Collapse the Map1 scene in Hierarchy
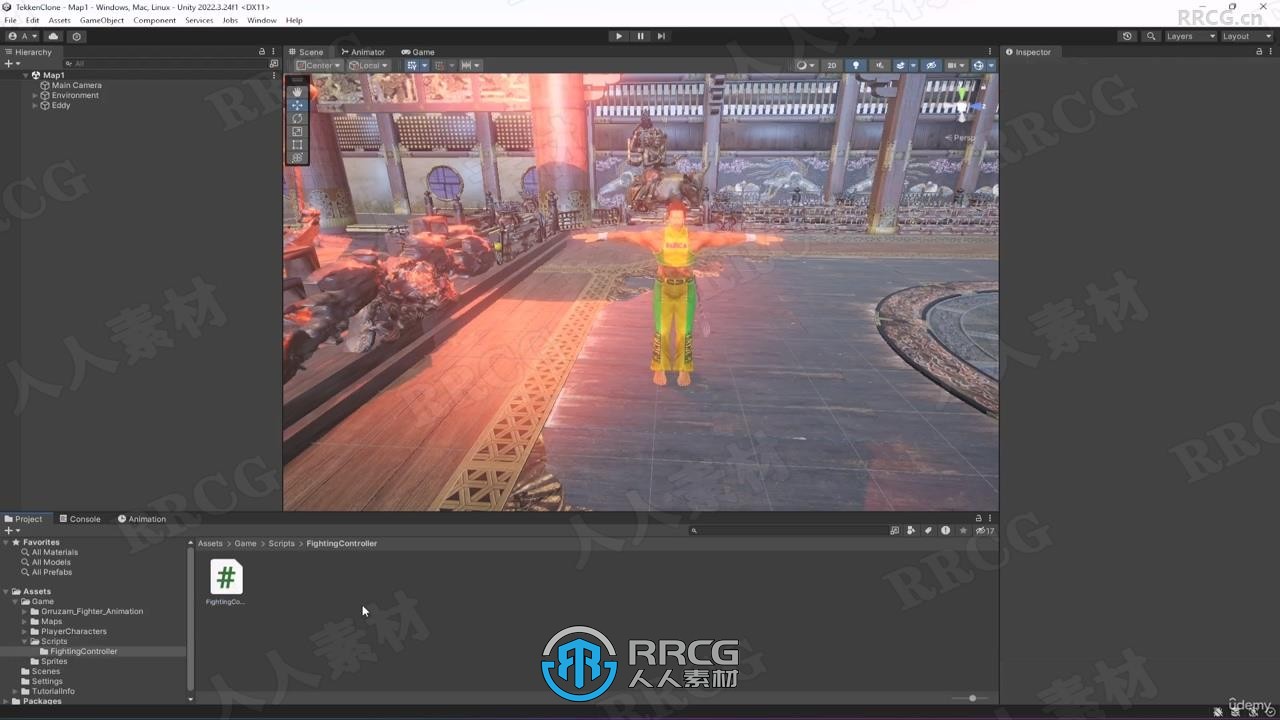 26,75
